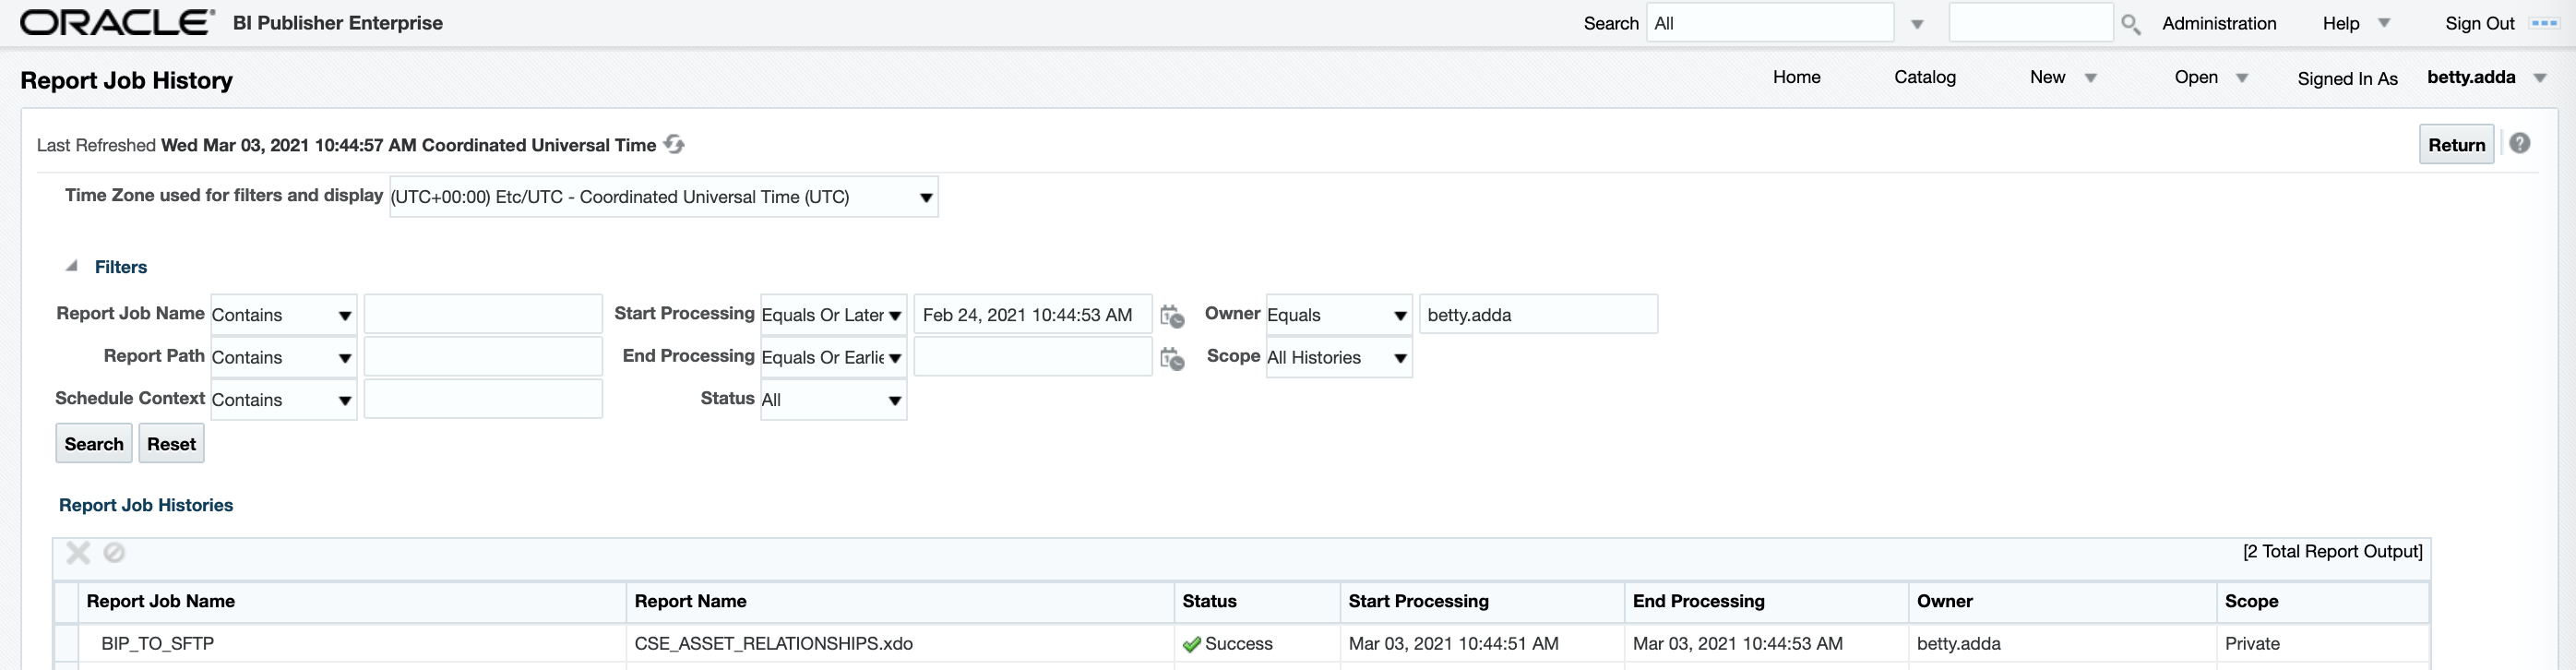Click the search magnifier icon in header

2130,24
